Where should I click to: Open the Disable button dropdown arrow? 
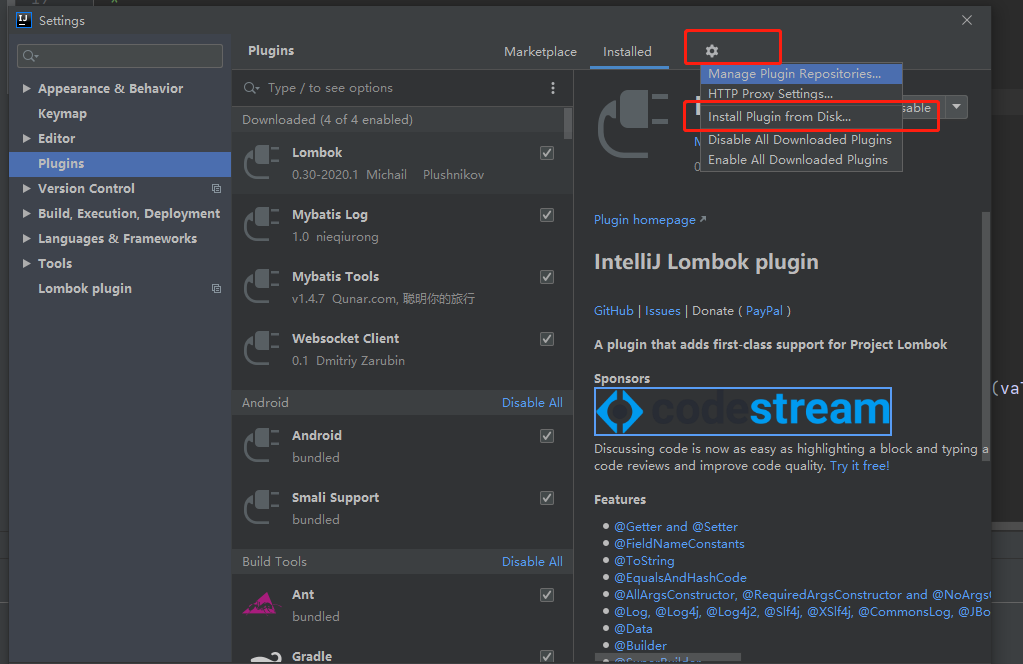click(956, 106)
